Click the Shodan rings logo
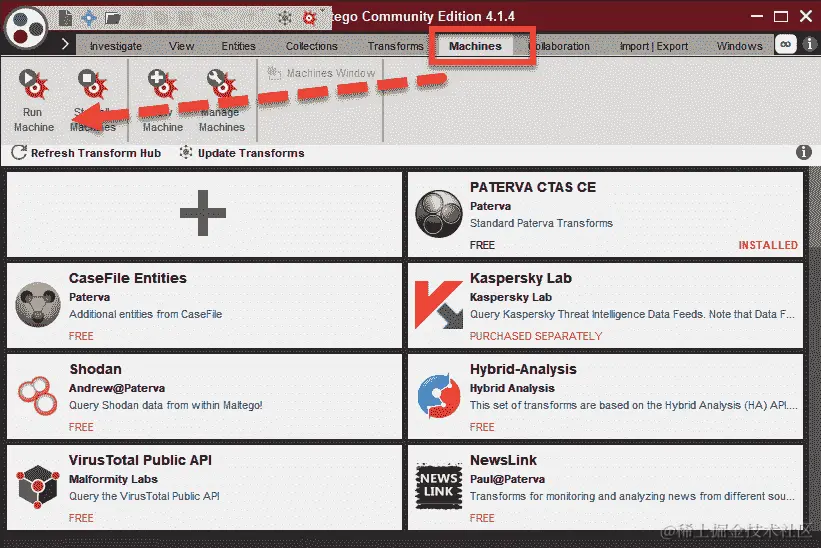Viewport: 821px width, 548px height. tap(38, 396)
